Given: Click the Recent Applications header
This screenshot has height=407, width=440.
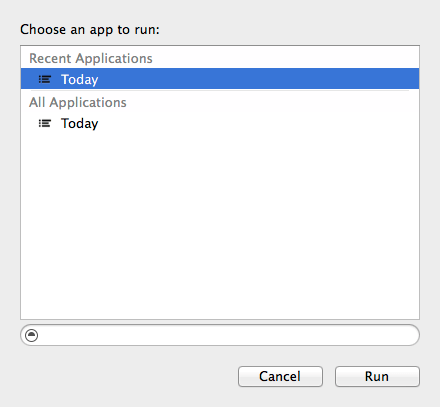Looking at the screenshot, I should [x=91, y=58].
